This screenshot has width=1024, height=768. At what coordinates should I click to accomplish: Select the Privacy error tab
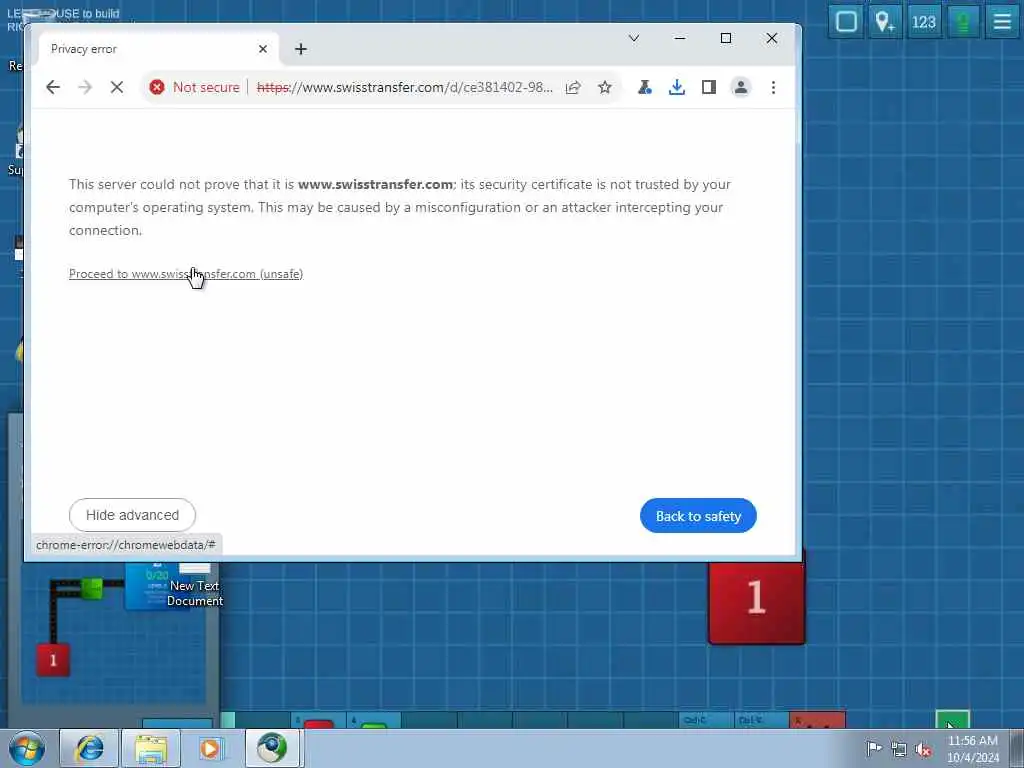[159, 49]
